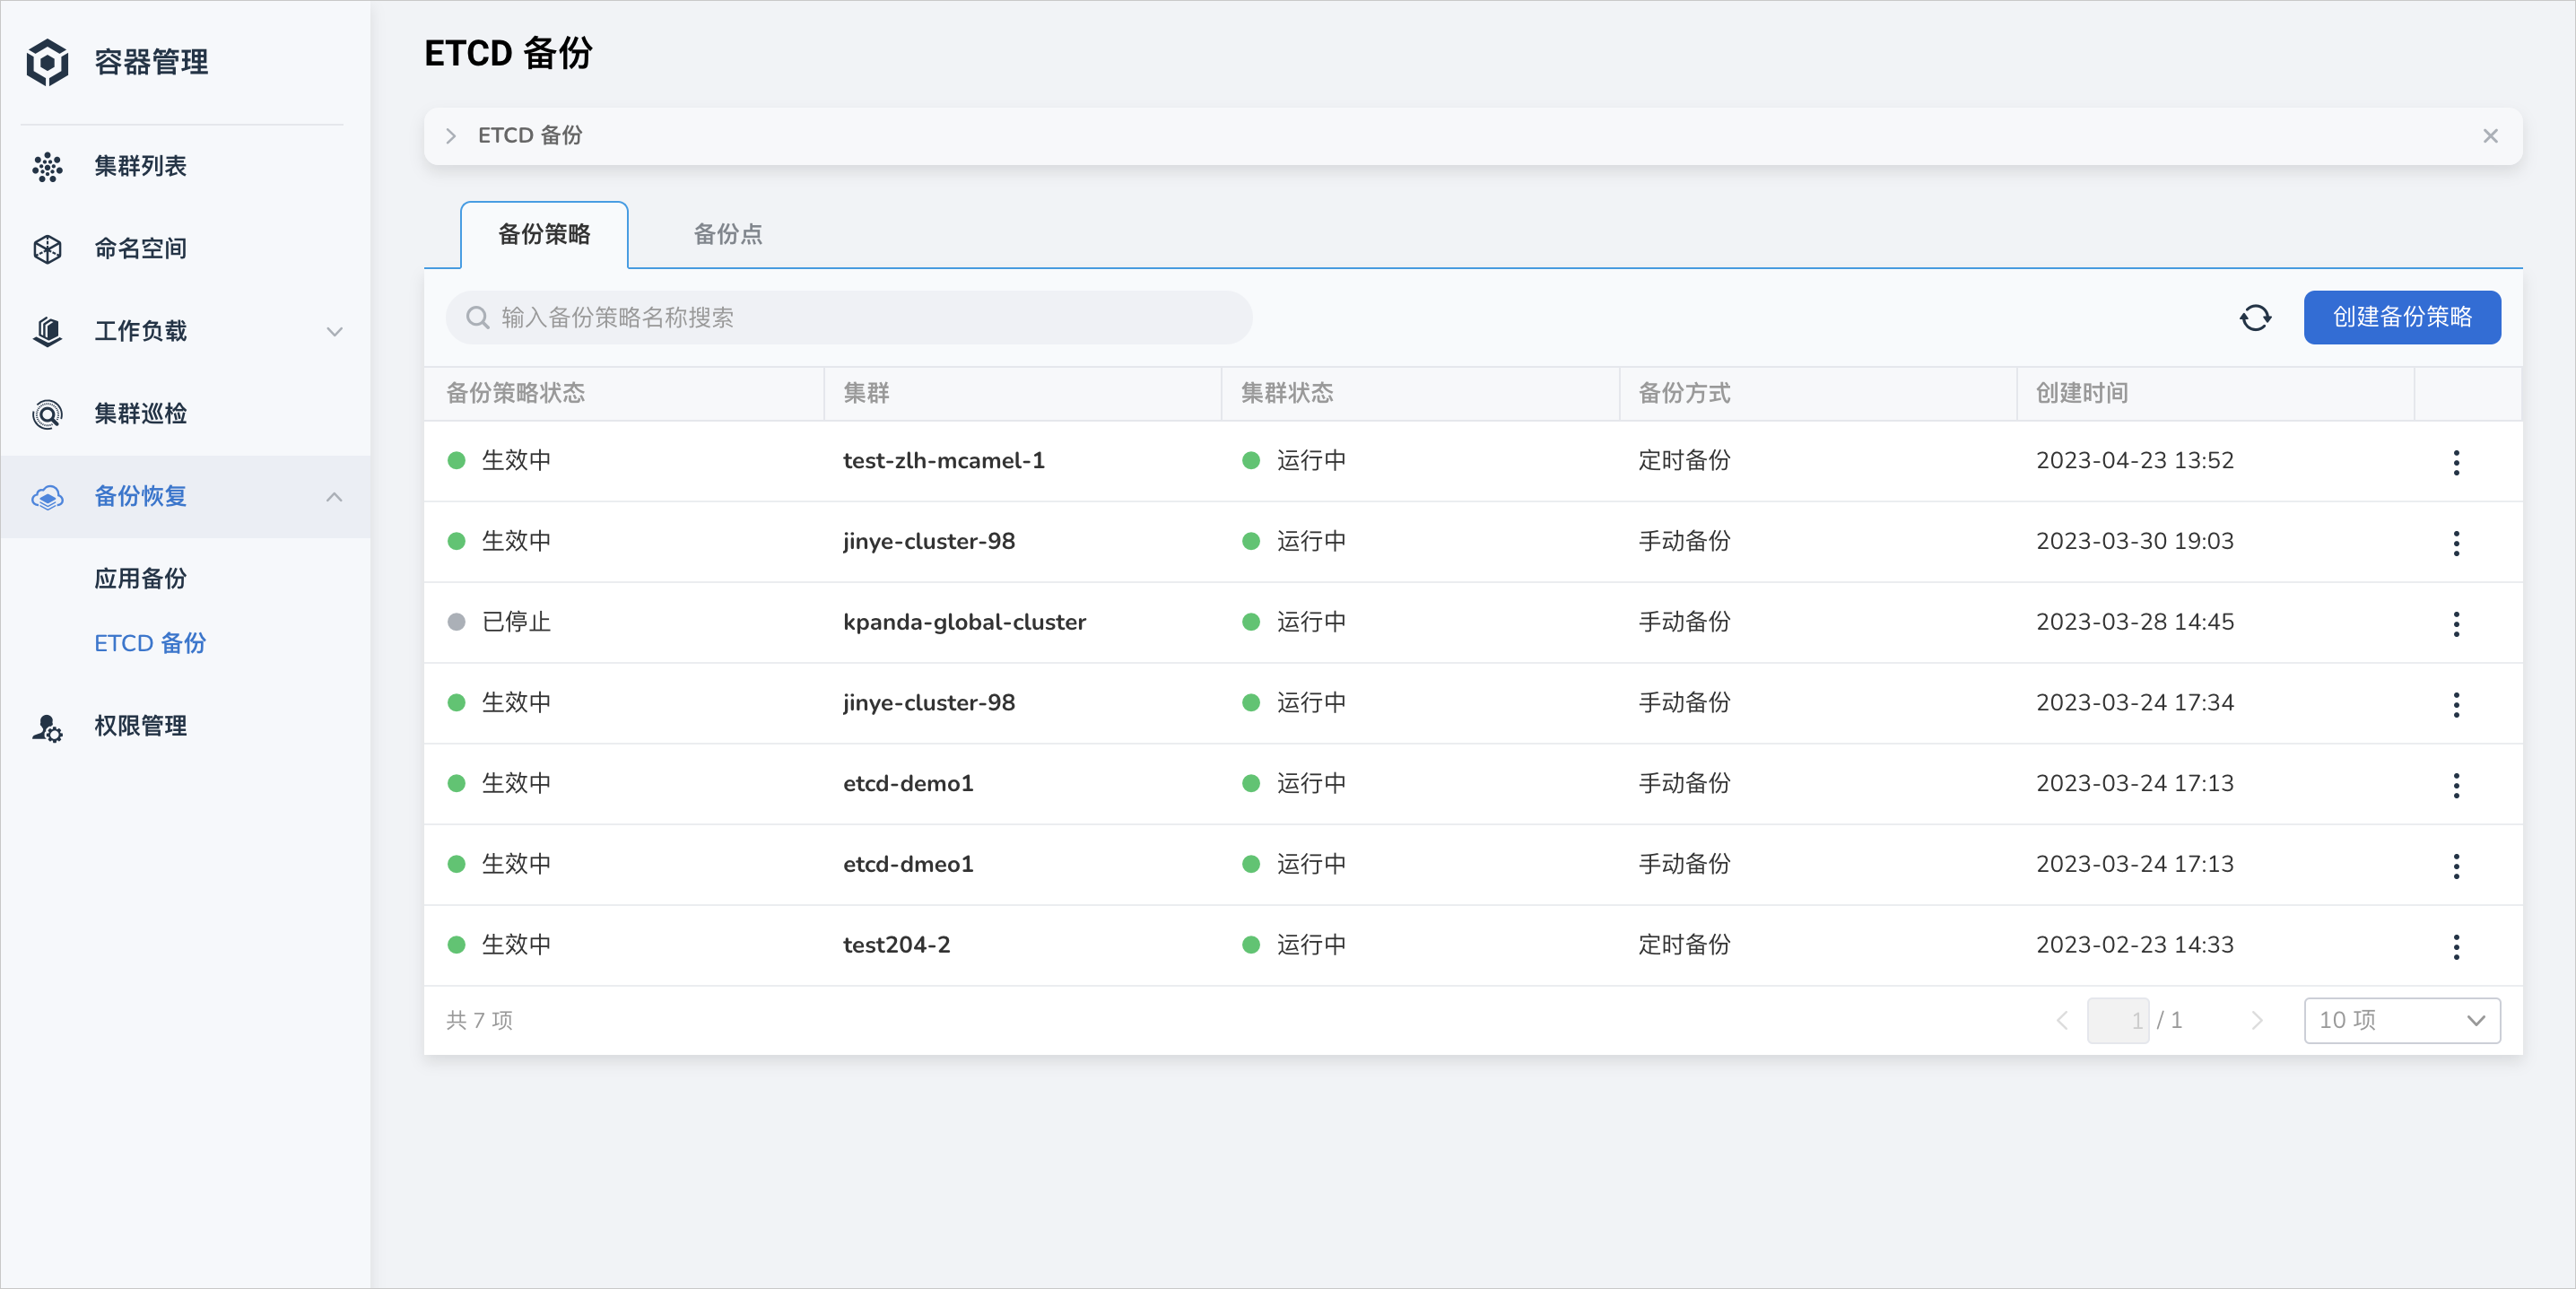Open more actions for jinye-cluster-98 row created 2023-03-30
Screen dimensions: 2576x1289
tap(2456, 543)
